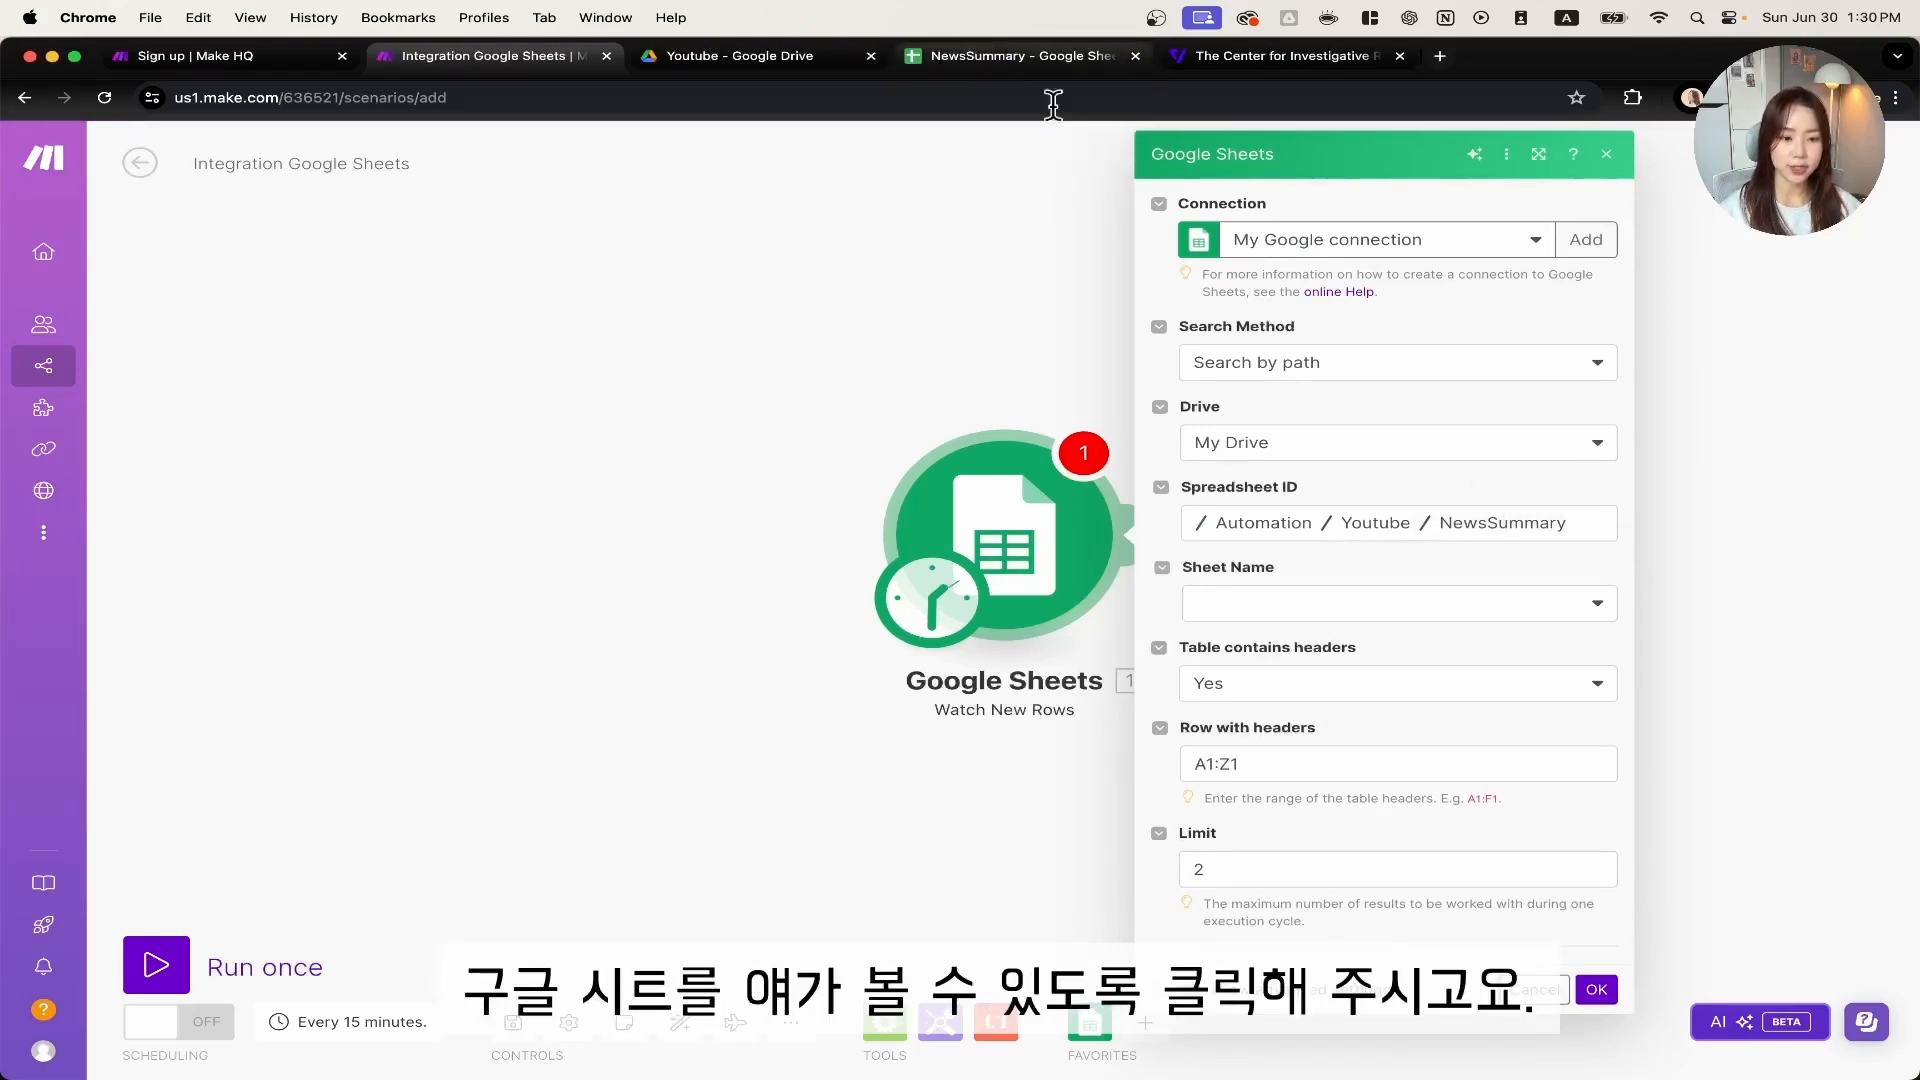This screenshot has width=1920, height=1080.
Task: Click the plugins/apps icon in sidebar
Action: click(x=44, y=407)
